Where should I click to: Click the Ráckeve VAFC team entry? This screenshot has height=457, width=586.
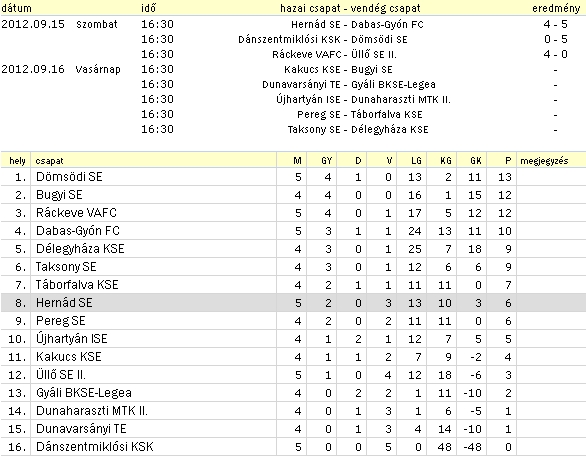click(x=76, y=213)
